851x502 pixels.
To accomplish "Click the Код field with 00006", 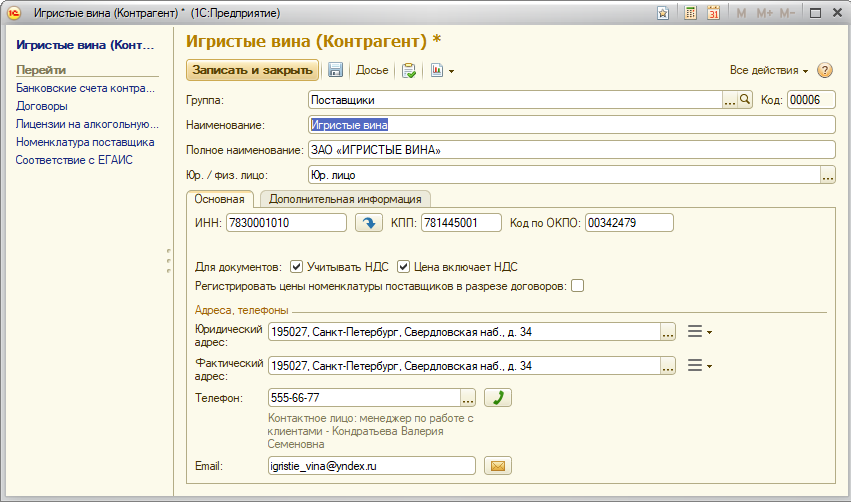I will coord(811,100).
